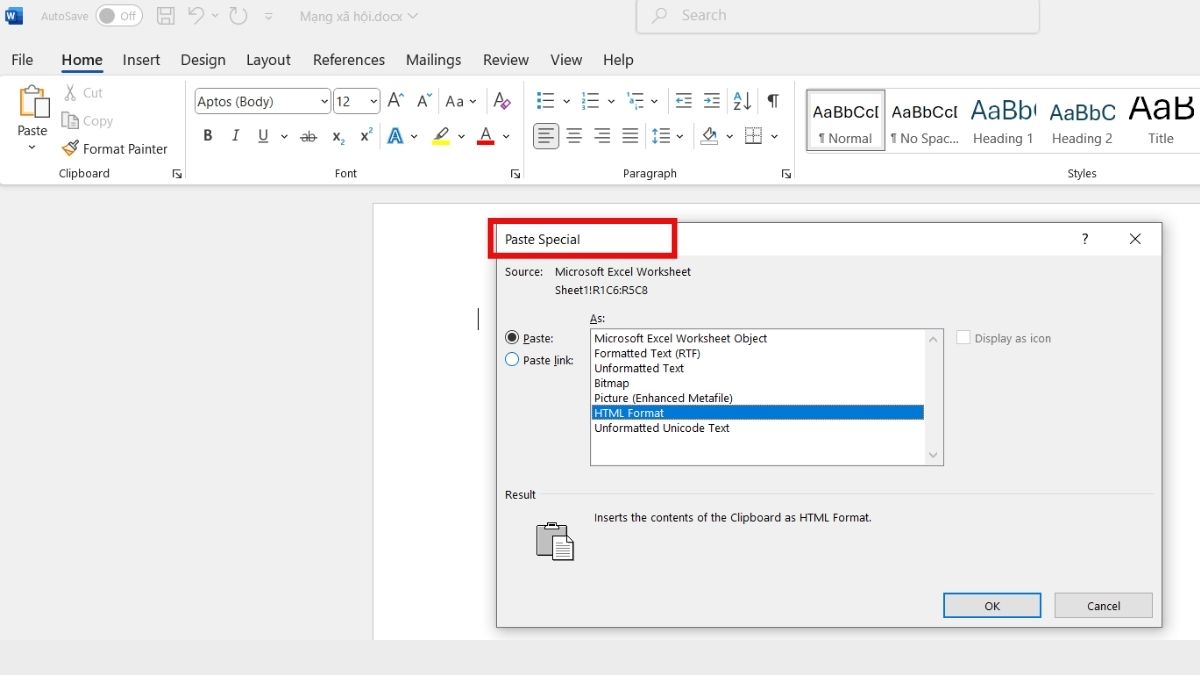The image size is (1200, 675).
Task: Open Text Effects icon
Action: point(396,136)
